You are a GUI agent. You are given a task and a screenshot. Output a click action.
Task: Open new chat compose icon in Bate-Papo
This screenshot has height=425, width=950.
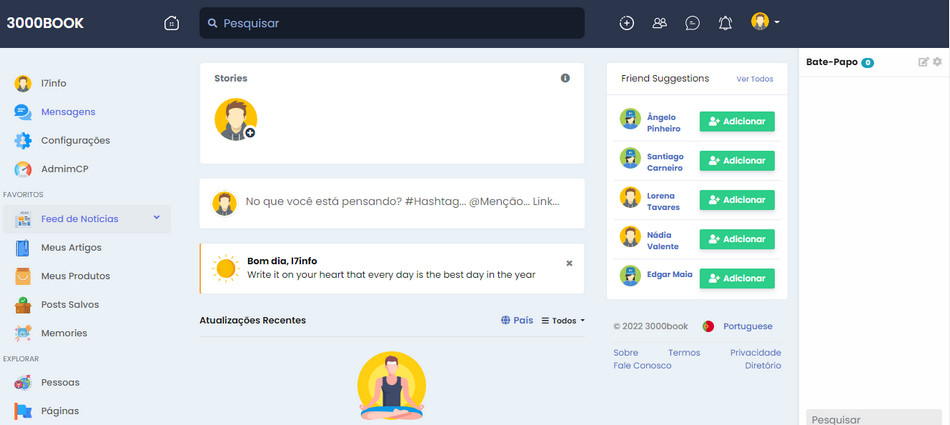point(923,62)
